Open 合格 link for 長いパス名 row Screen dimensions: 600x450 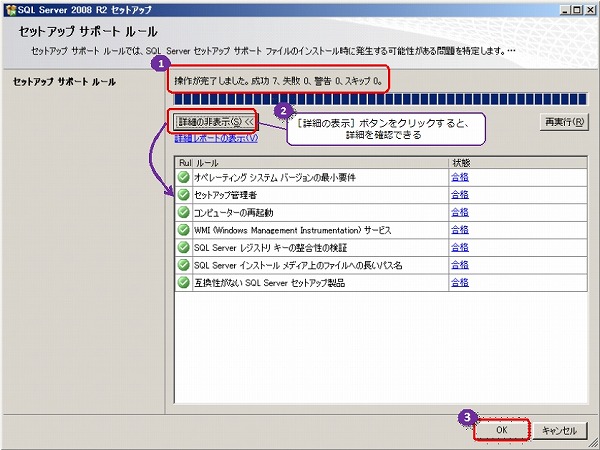pos(460,265)
